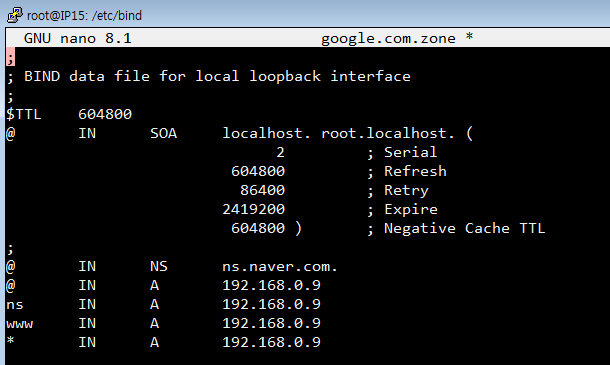Click the 'GNU nano 8.1' header text

[77, 38]
